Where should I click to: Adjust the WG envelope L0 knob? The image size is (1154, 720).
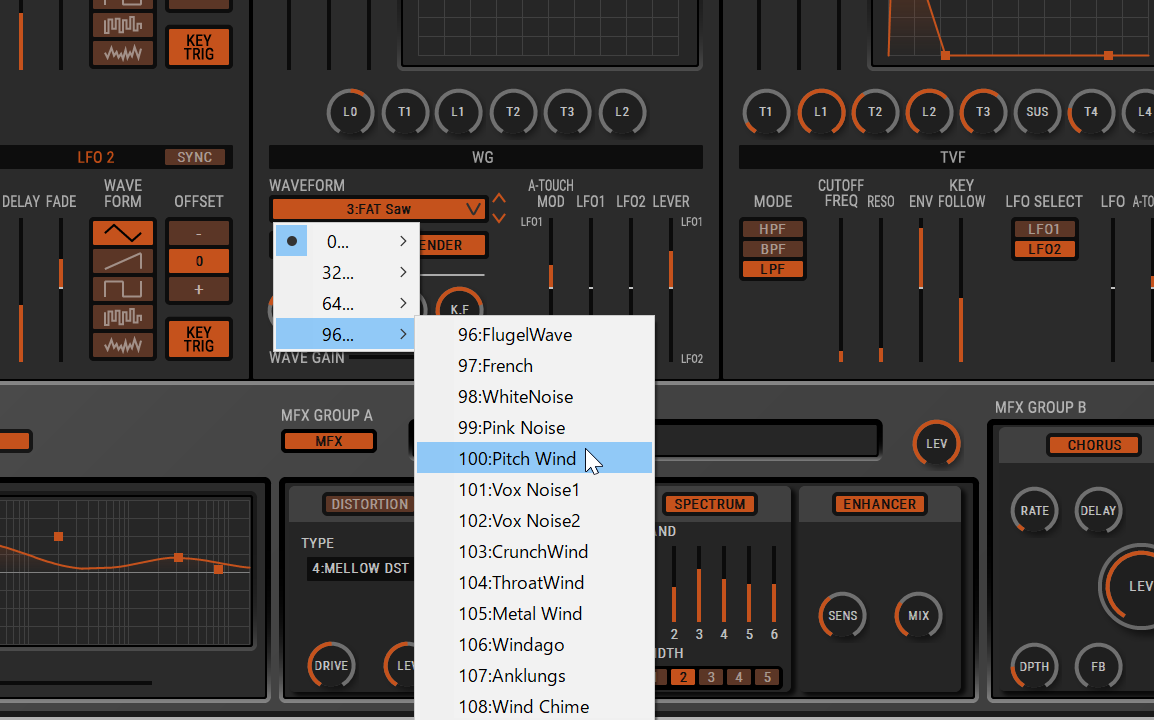[x=350, y=112]
